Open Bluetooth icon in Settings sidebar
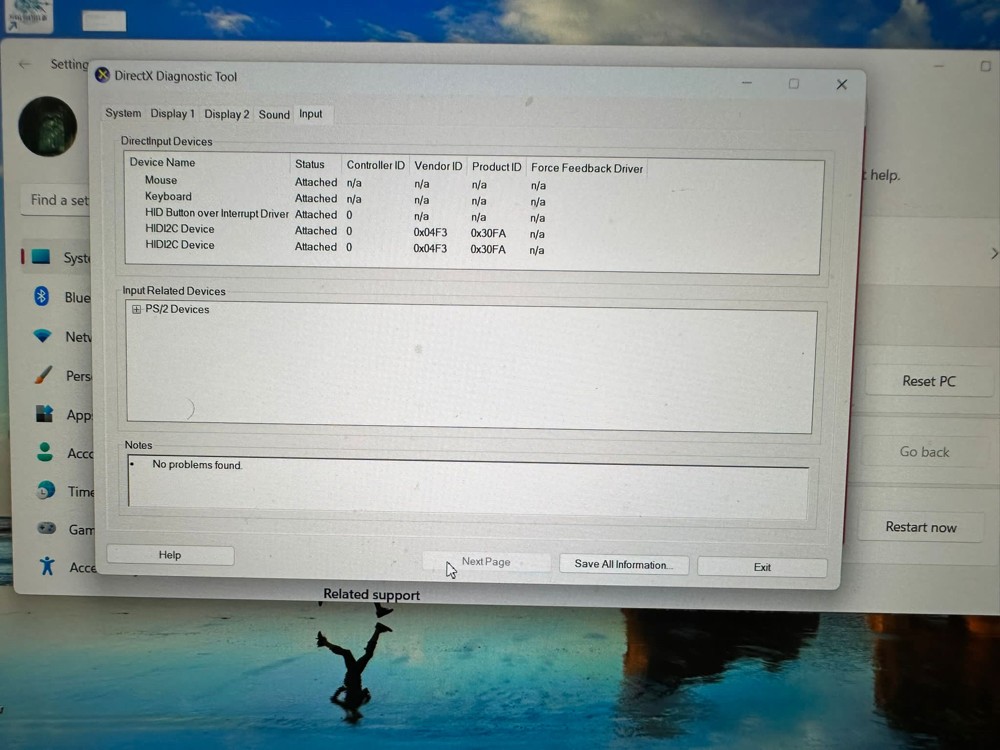1000x750 pixels. point(41,296)
